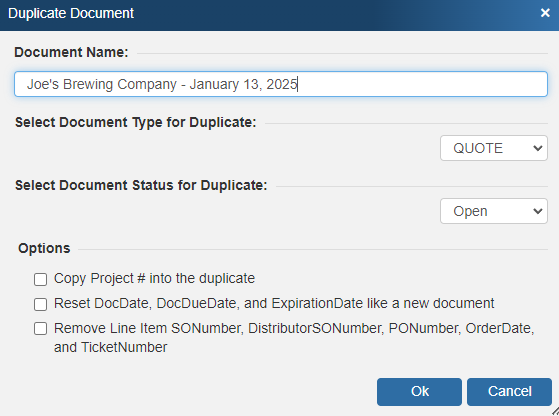Close the Duplicate Document dialog with X
Viewport: 559px width, 416px height.
point(545,13)
